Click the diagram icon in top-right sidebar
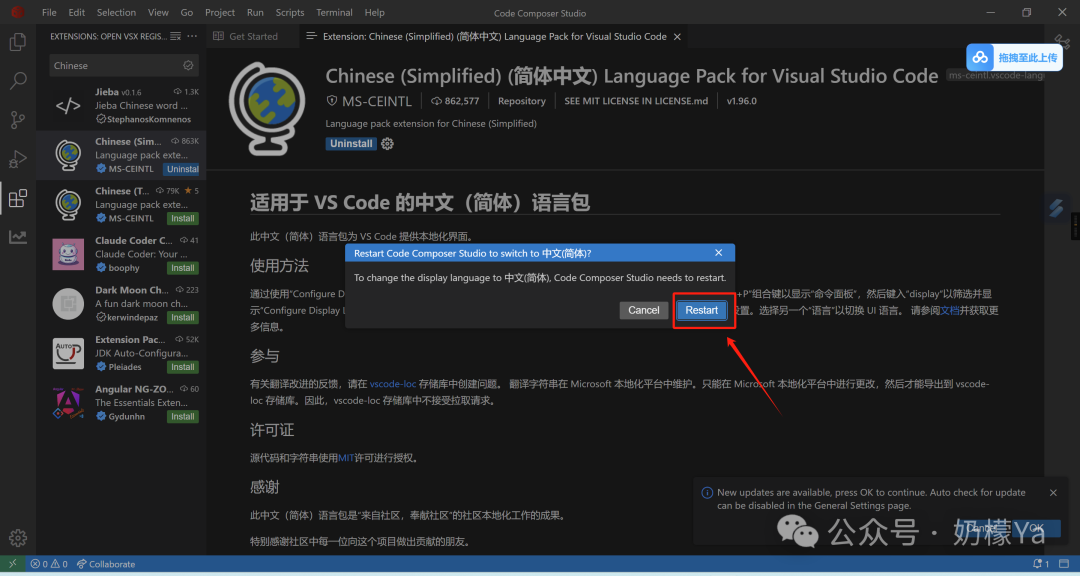This screenshot has height=576, width=1080. 1061,41
